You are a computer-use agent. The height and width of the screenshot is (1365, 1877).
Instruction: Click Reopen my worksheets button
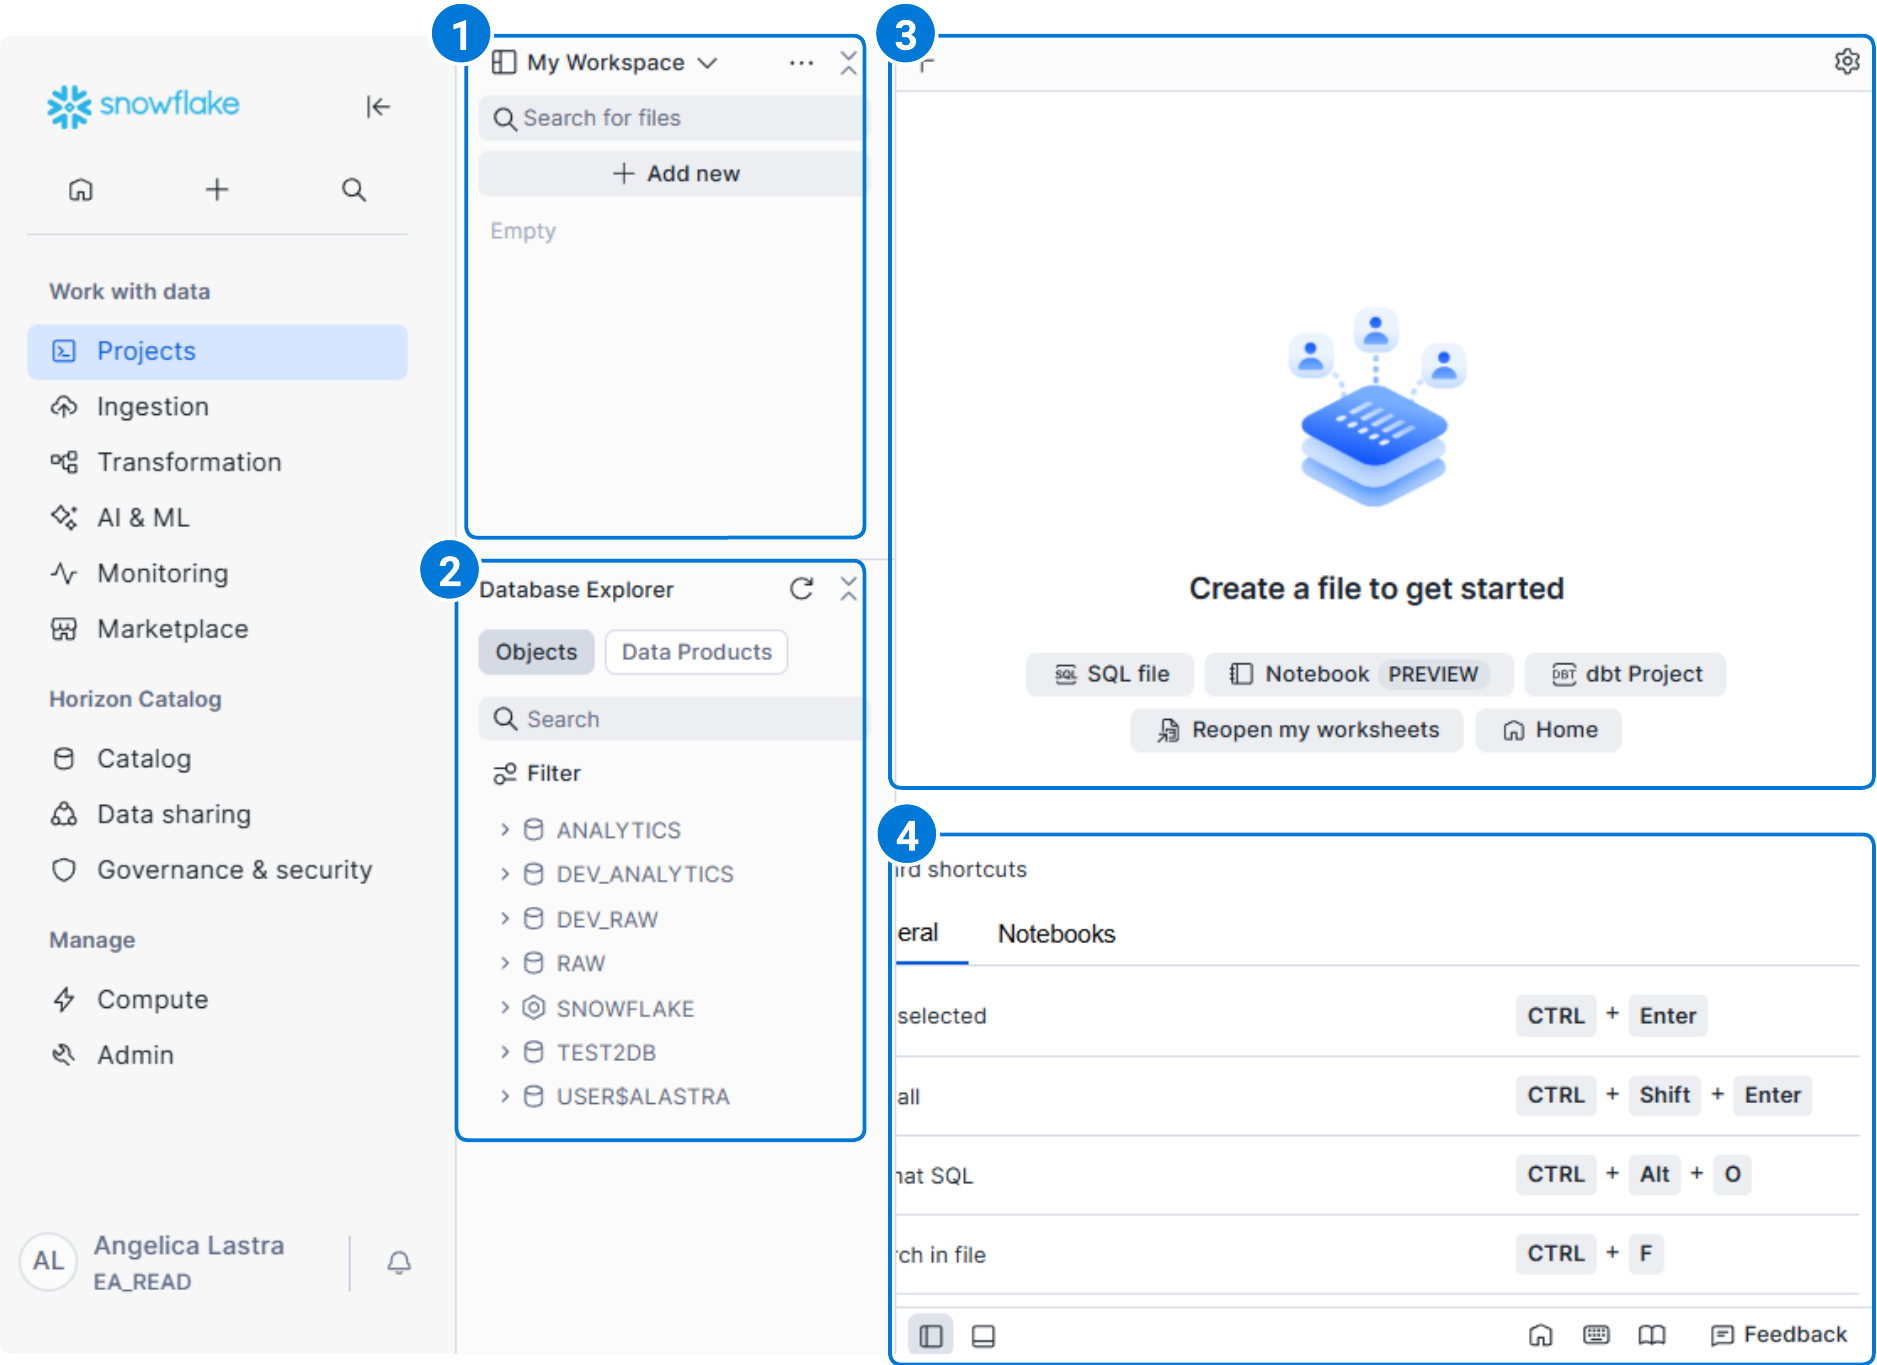[1297, 730]
